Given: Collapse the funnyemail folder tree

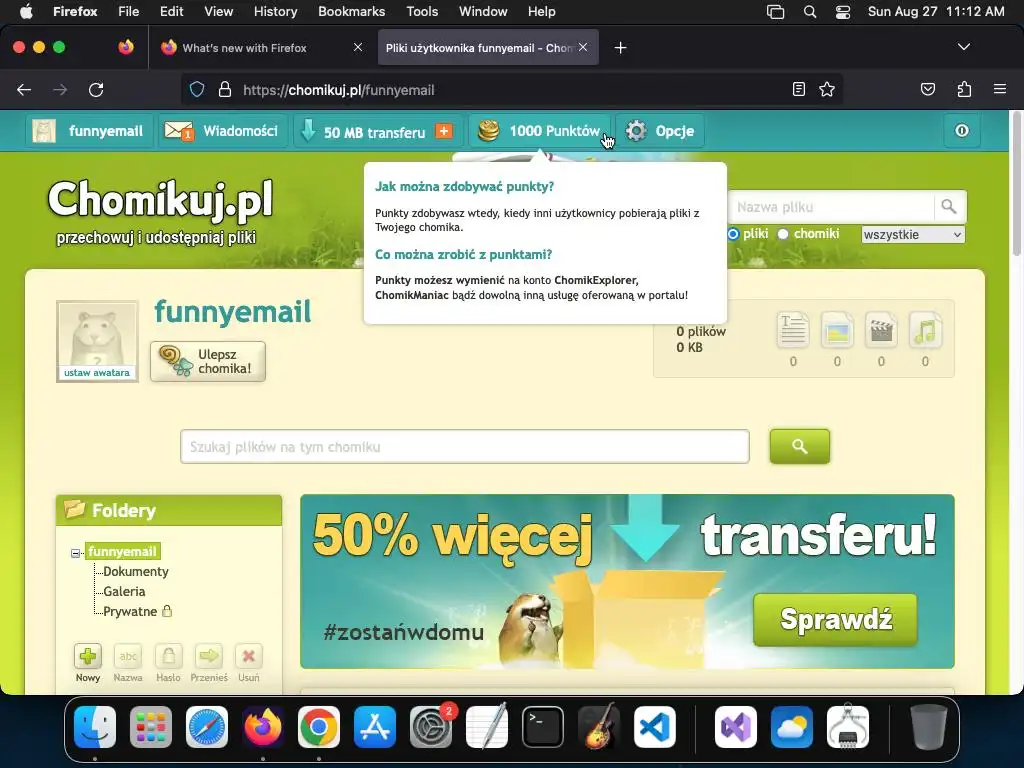Looking at the screenshot, I should (x=75, y=553).
